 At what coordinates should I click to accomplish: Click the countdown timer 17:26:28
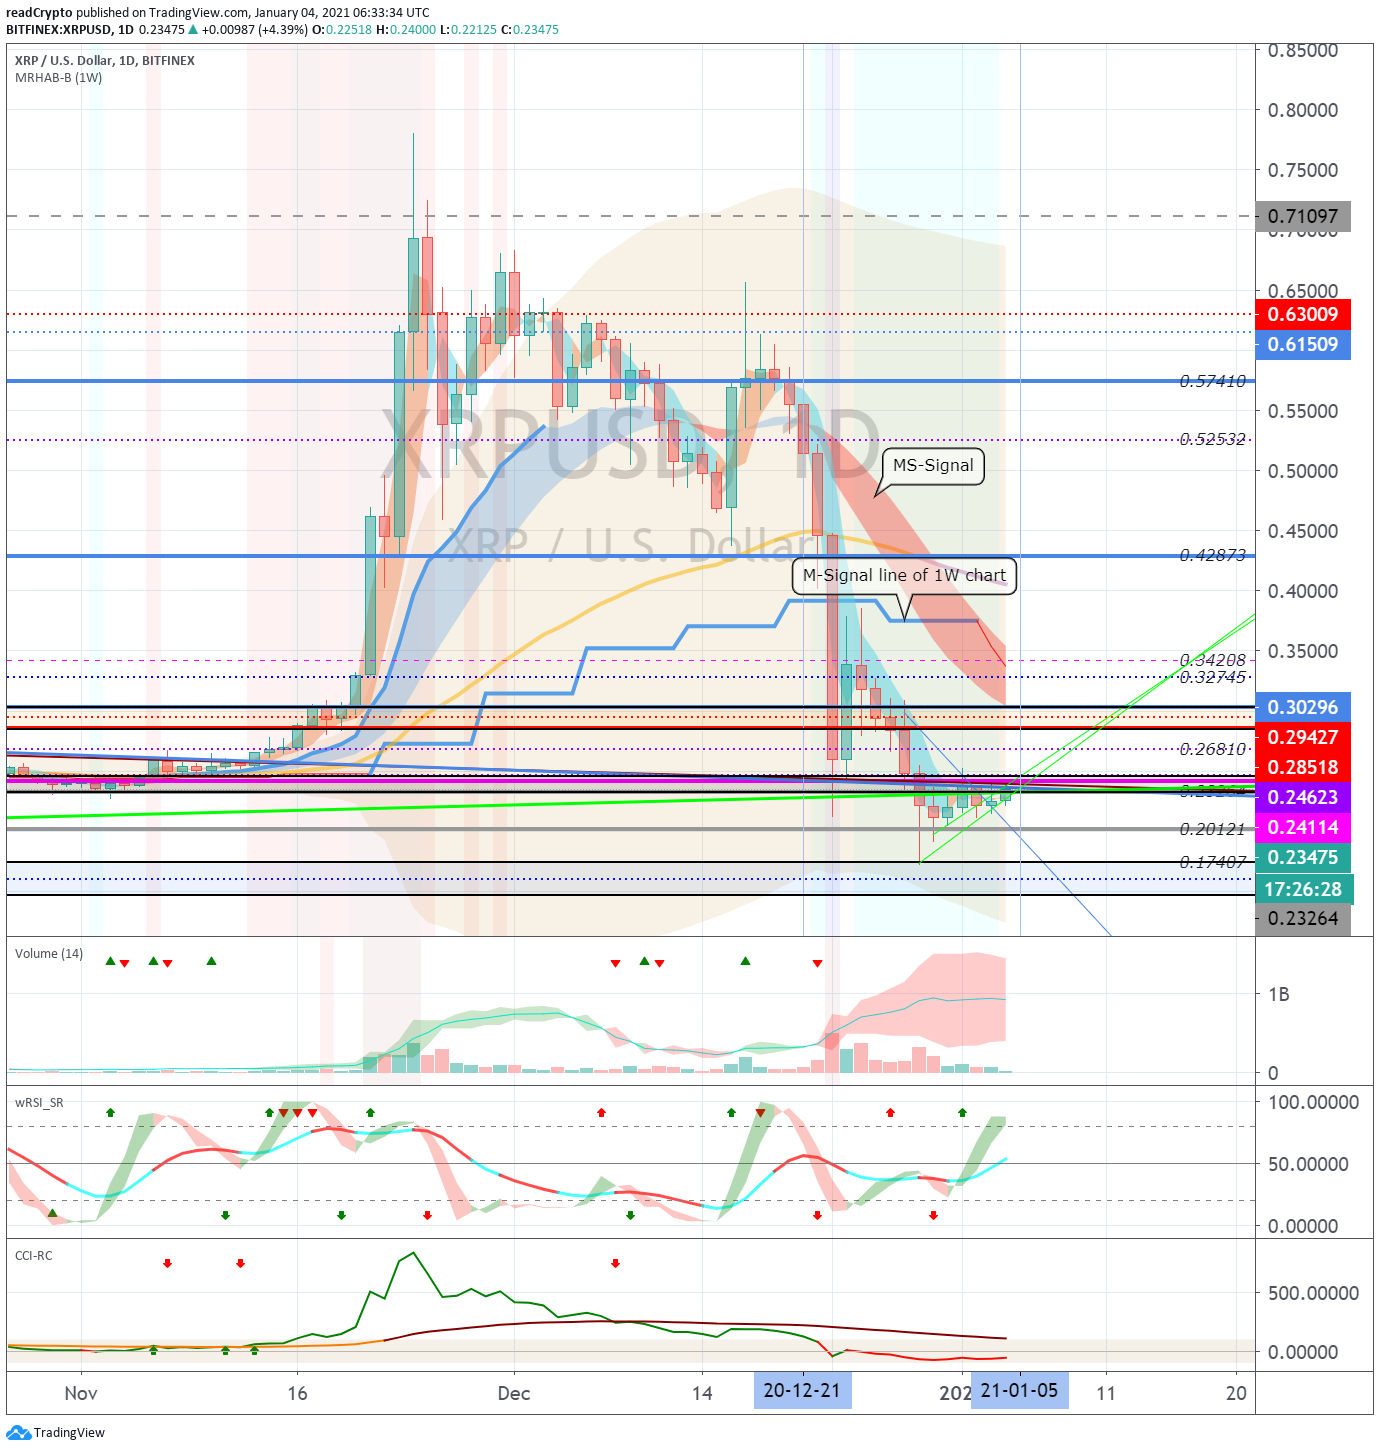point(1303,889)
